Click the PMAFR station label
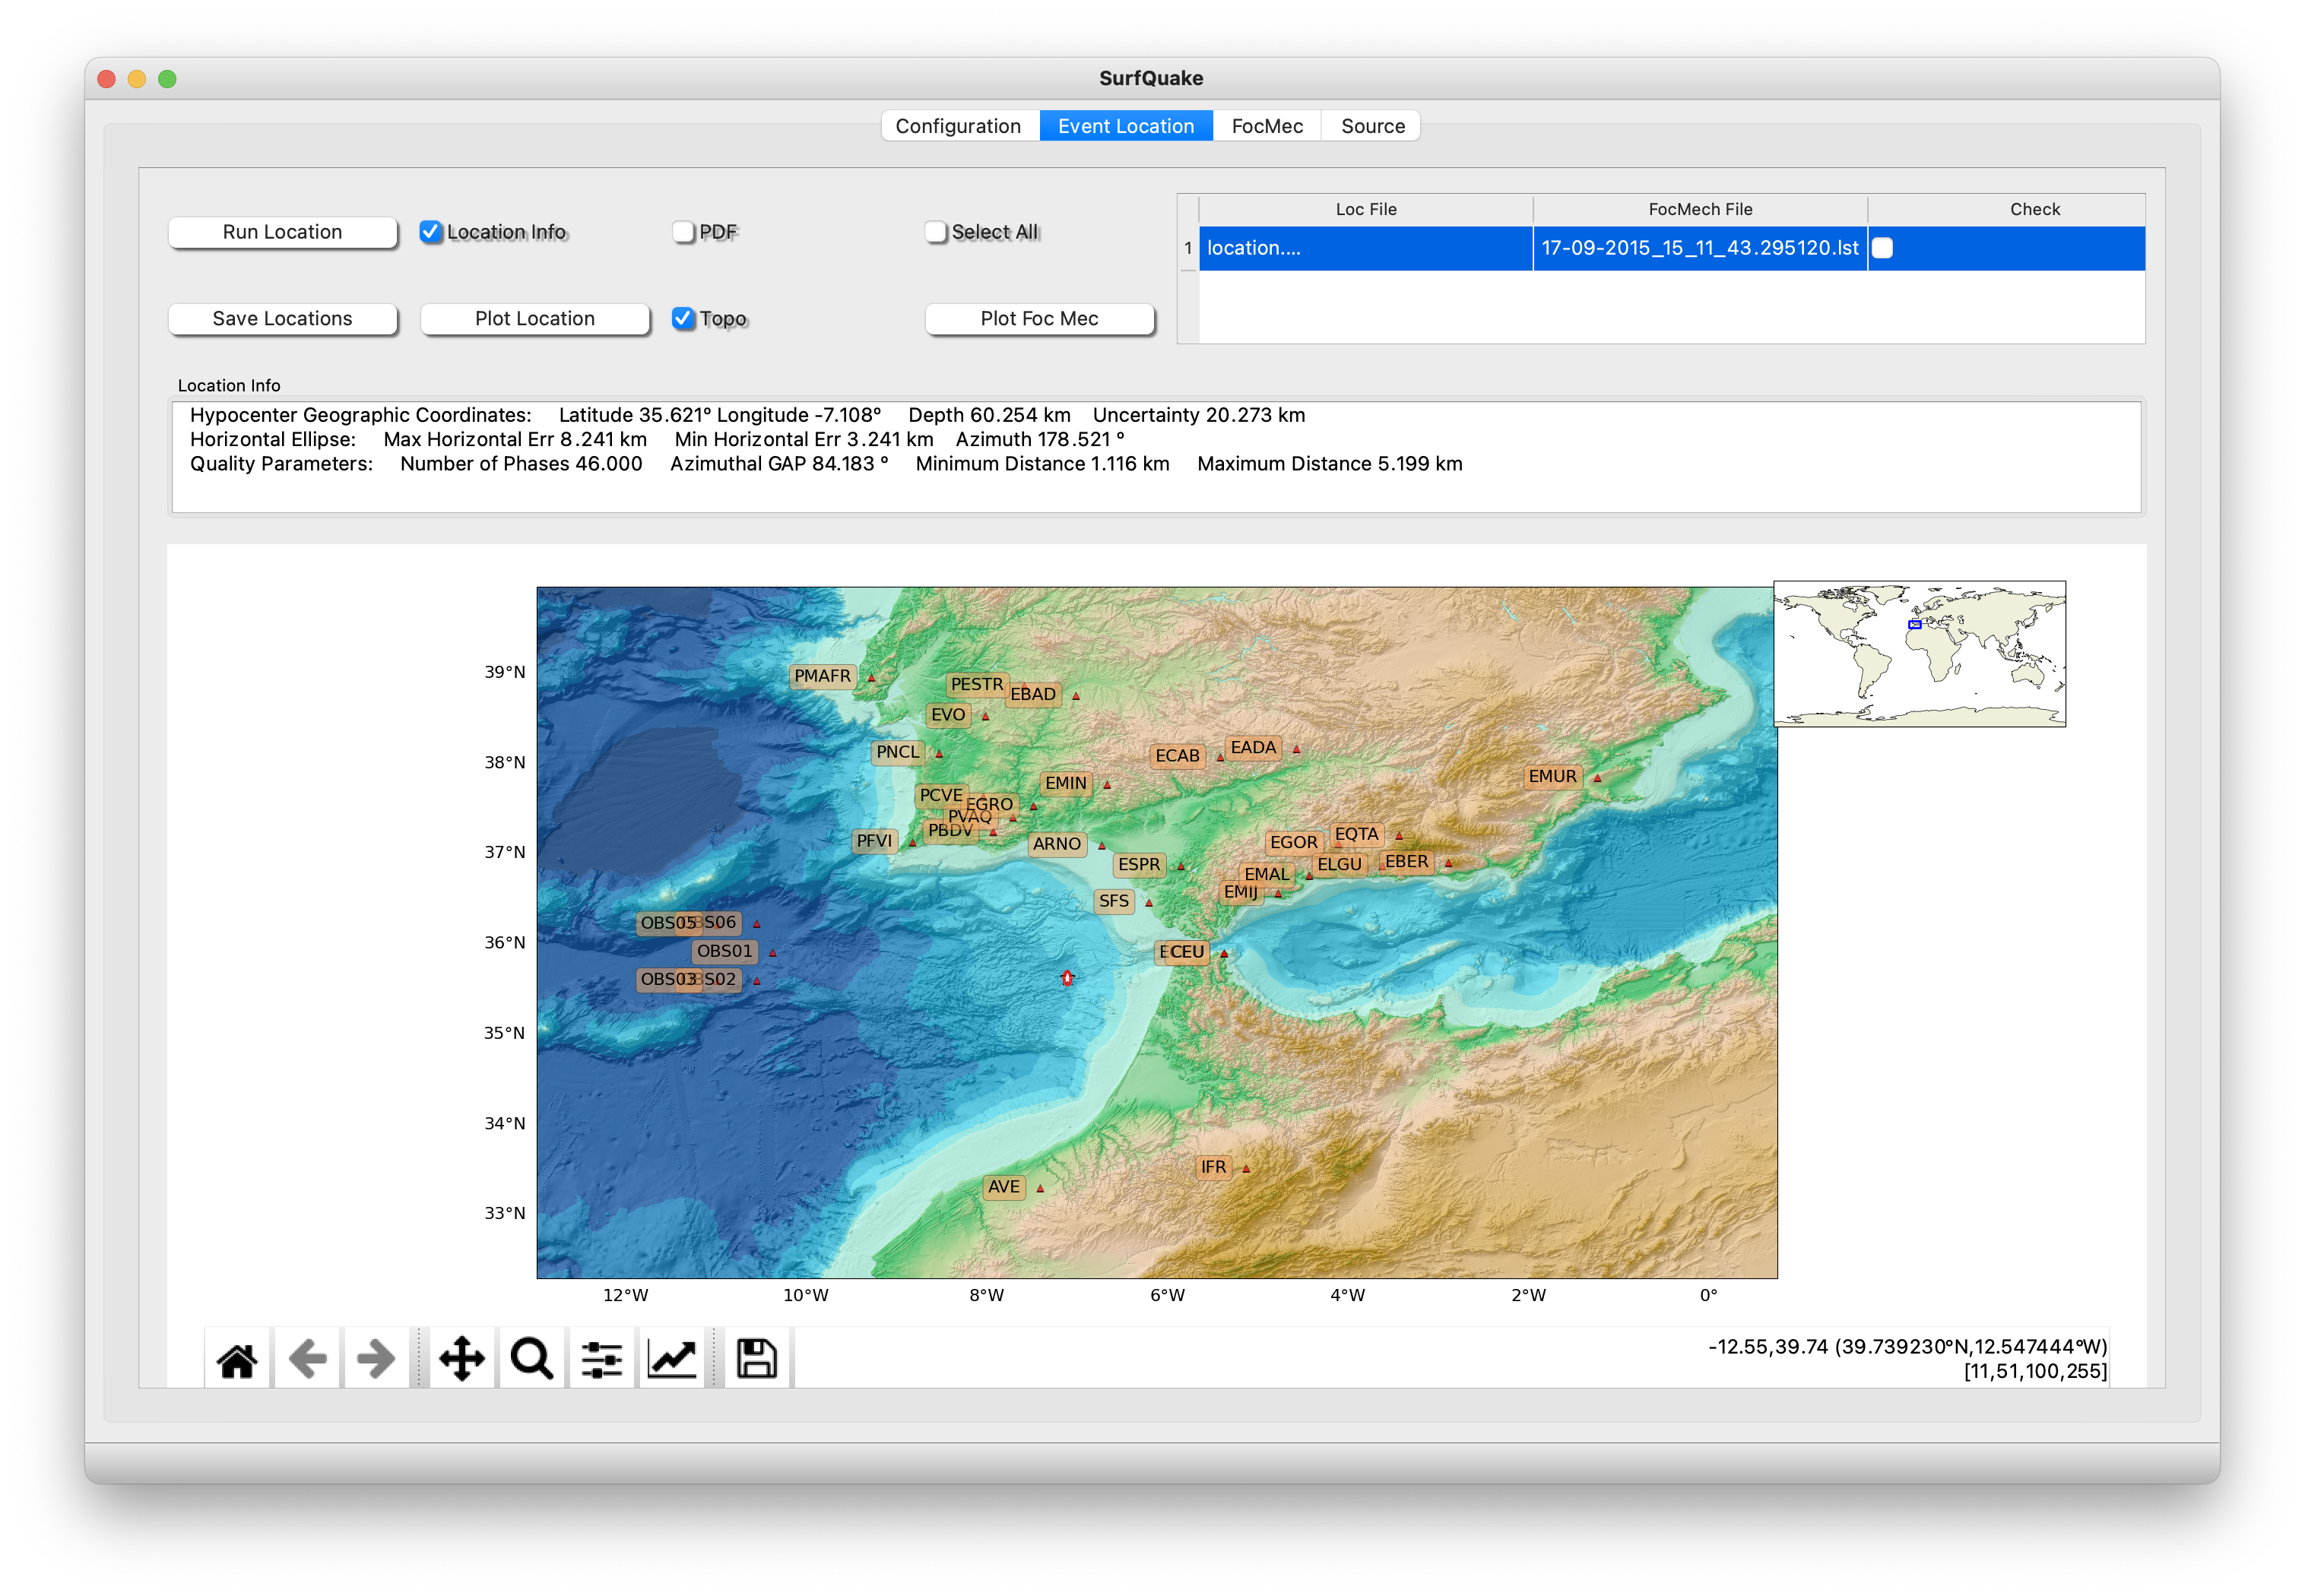Viewport: 2305px width, 1596px height. tap(822, 676)
